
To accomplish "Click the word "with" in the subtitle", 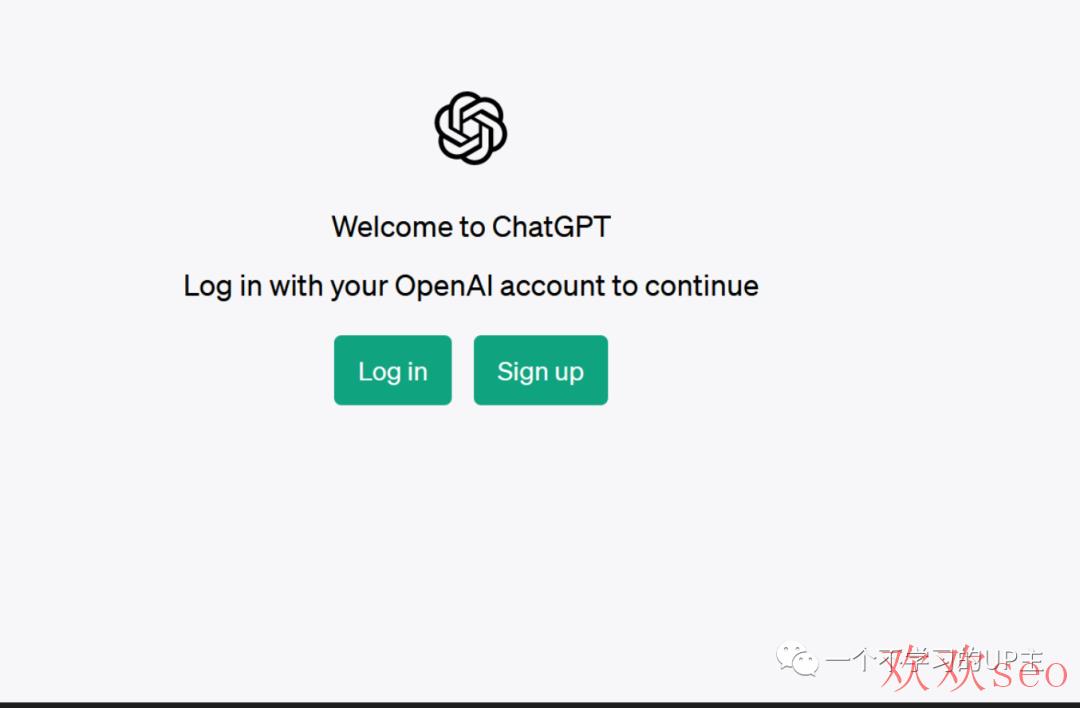I will (296, 286).
